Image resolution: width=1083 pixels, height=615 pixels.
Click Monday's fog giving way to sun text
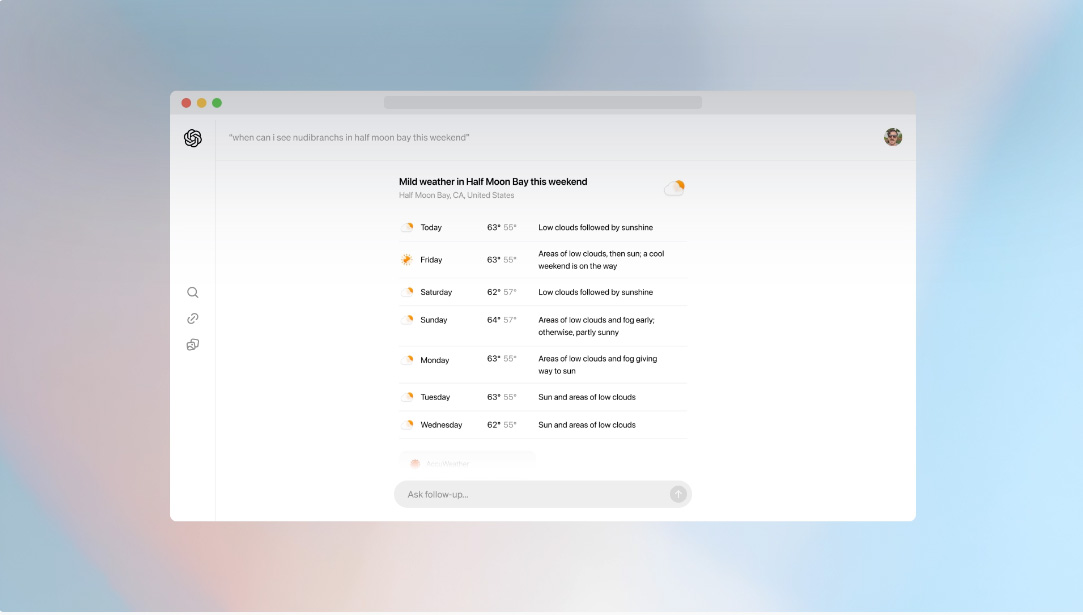(x=597, y=365)
